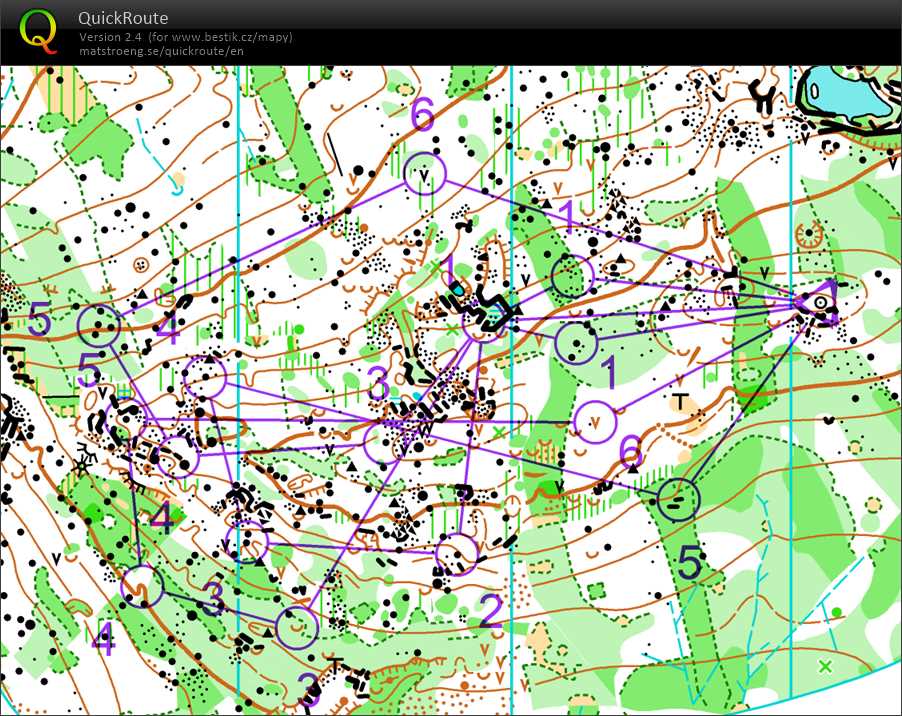Select the purple circle left of pink 6
The width and height of the screenshot is (902, 716).
pos(595,421)
